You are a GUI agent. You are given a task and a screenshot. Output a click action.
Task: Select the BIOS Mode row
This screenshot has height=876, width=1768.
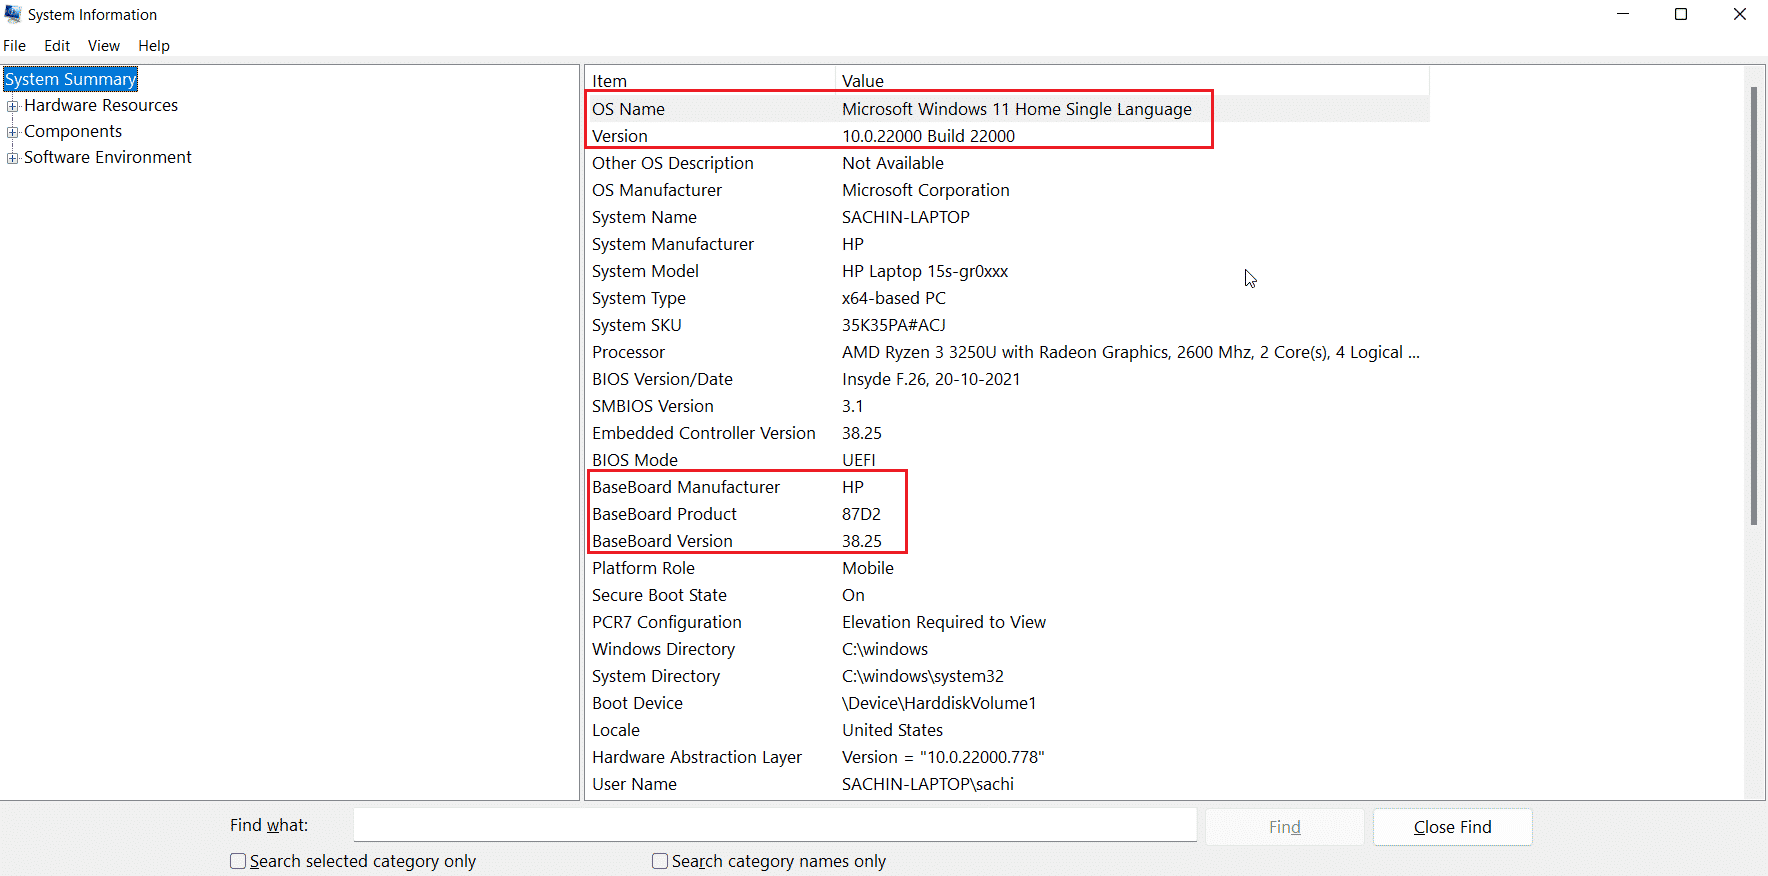[x=1007, y=460]
